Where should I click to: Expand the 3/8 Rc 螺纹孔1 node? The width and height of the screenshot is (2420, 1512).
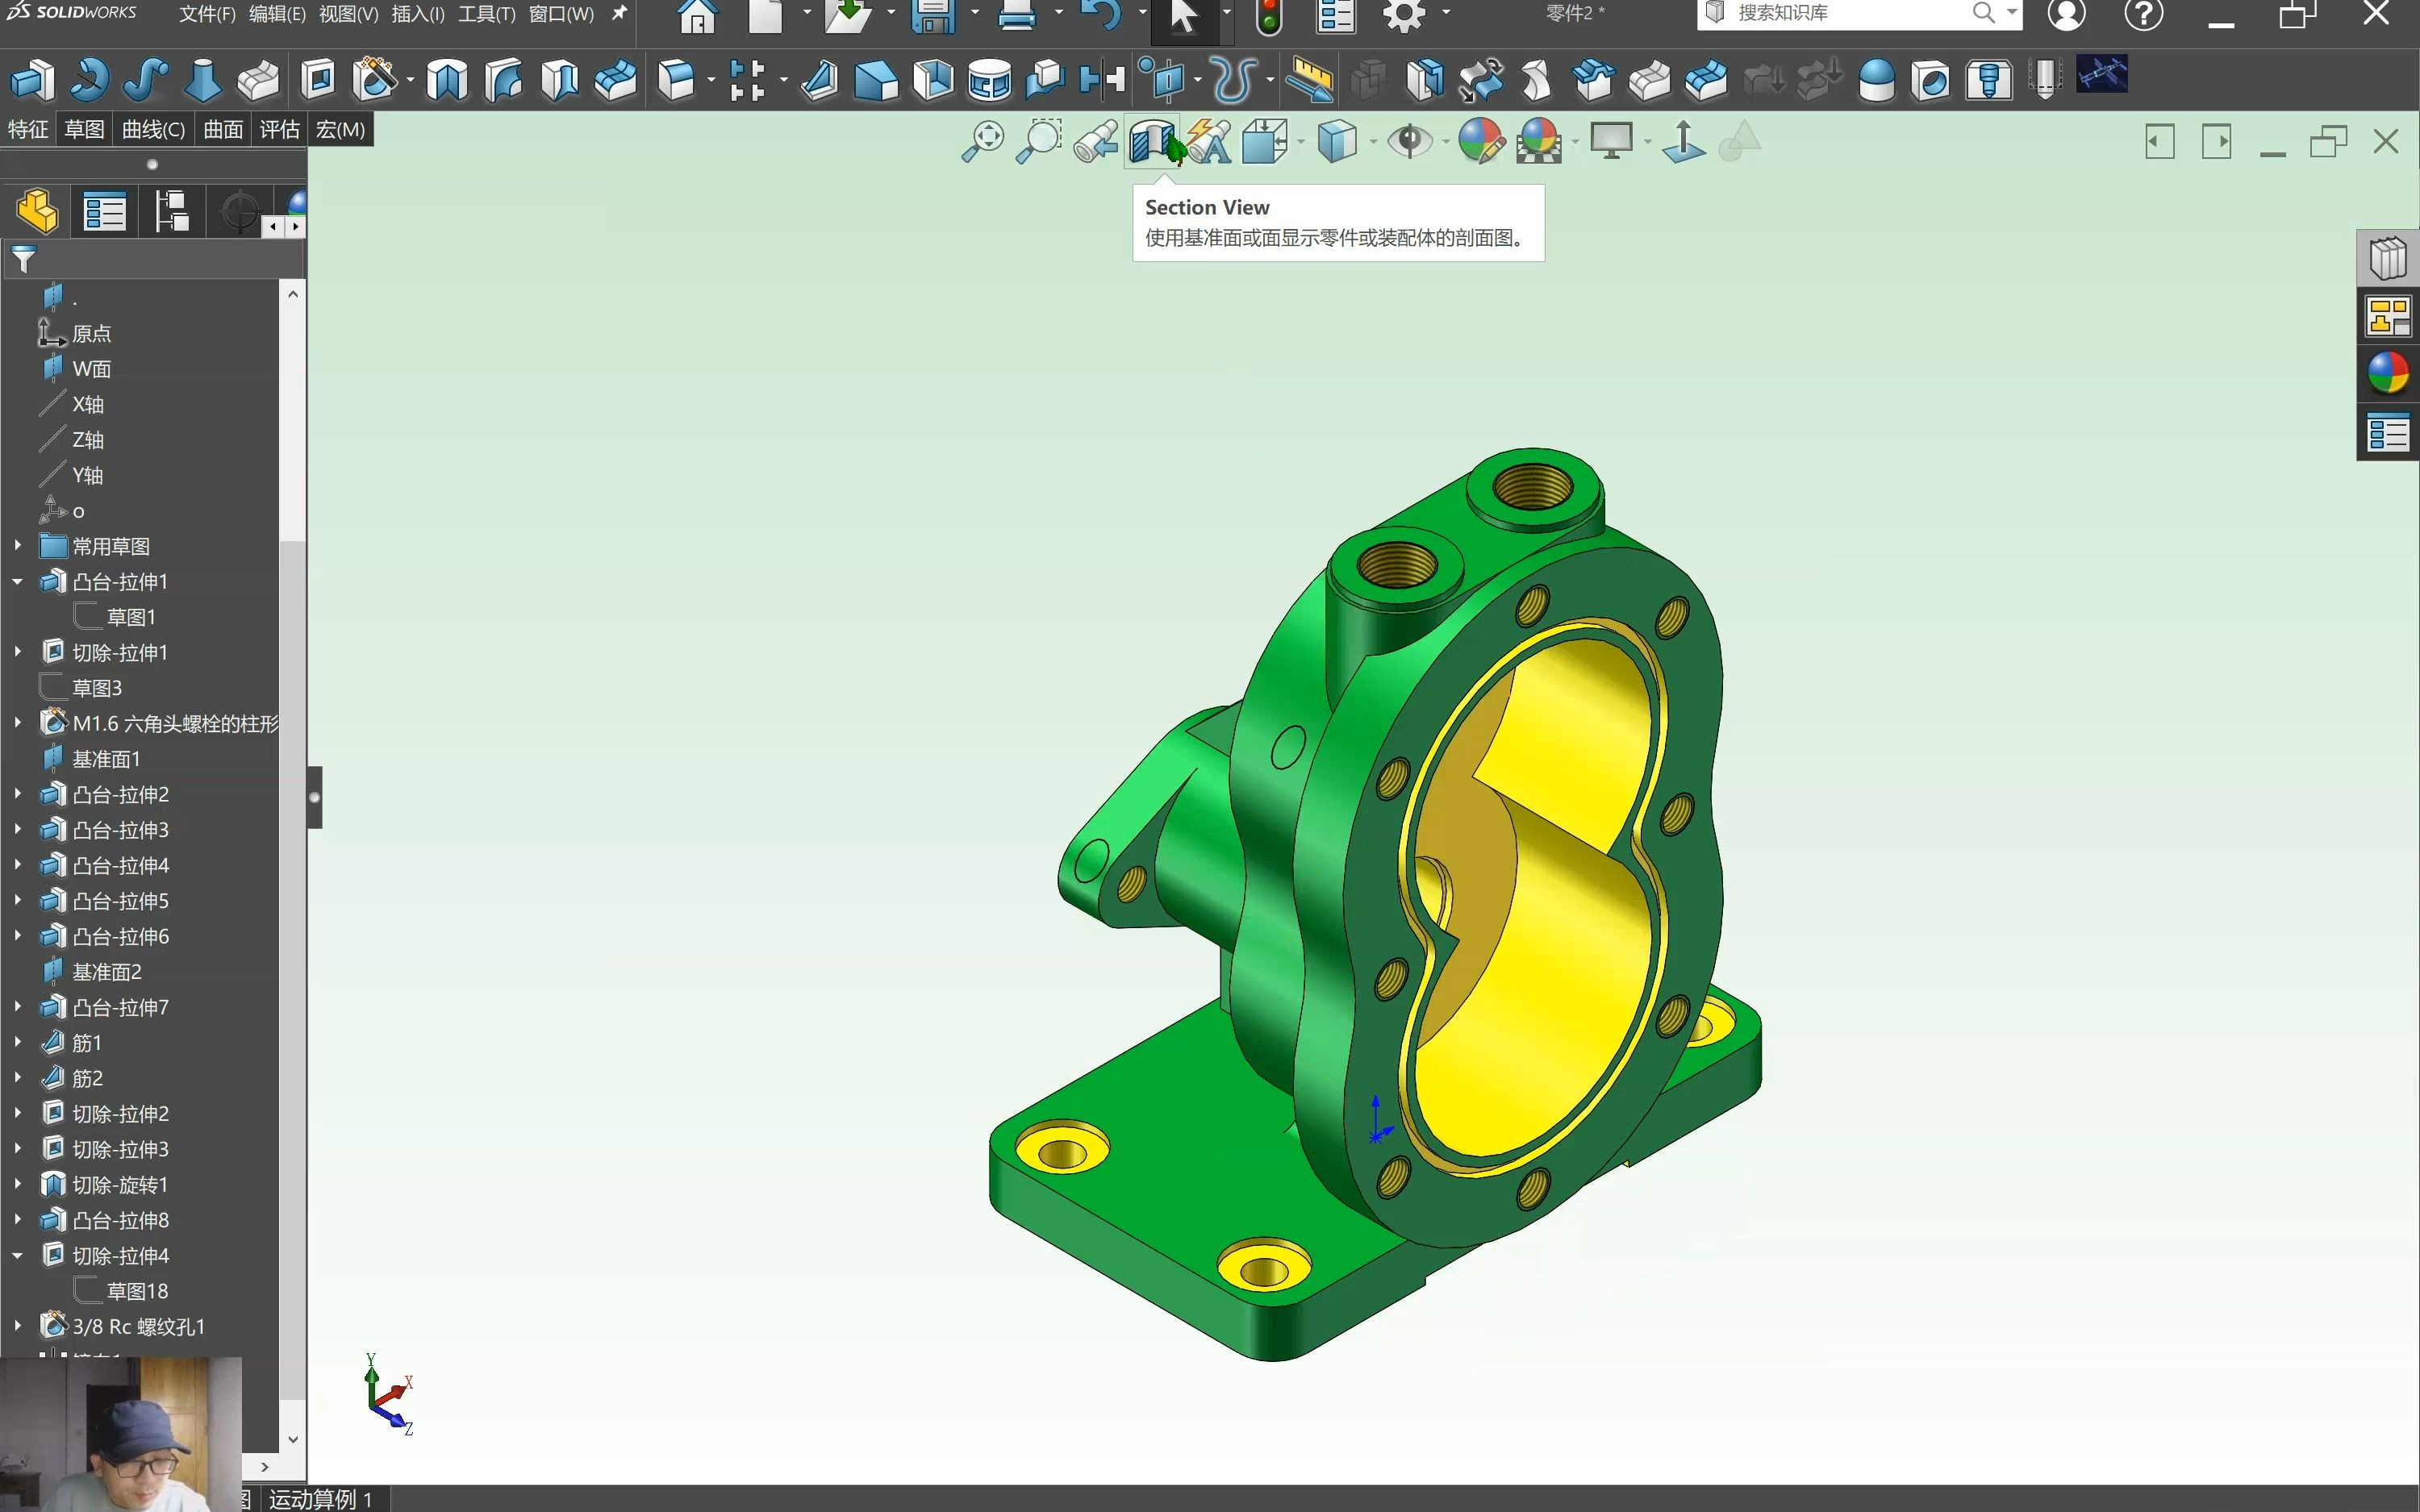[x=17, y=1326]
